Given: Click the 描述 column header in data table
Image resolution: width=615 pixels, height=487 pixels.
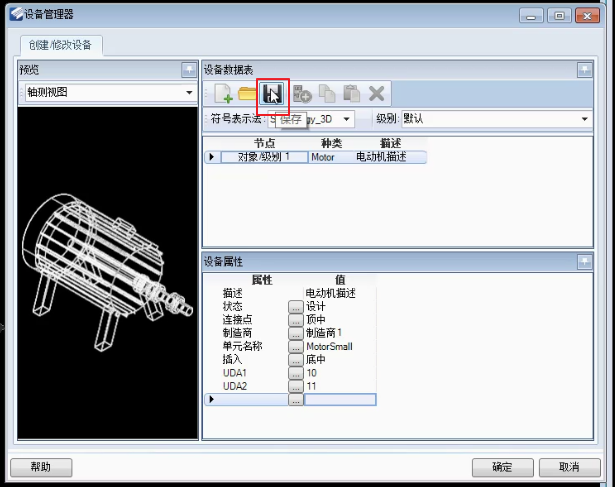Looking at the screenshot, I should point(390,144).
